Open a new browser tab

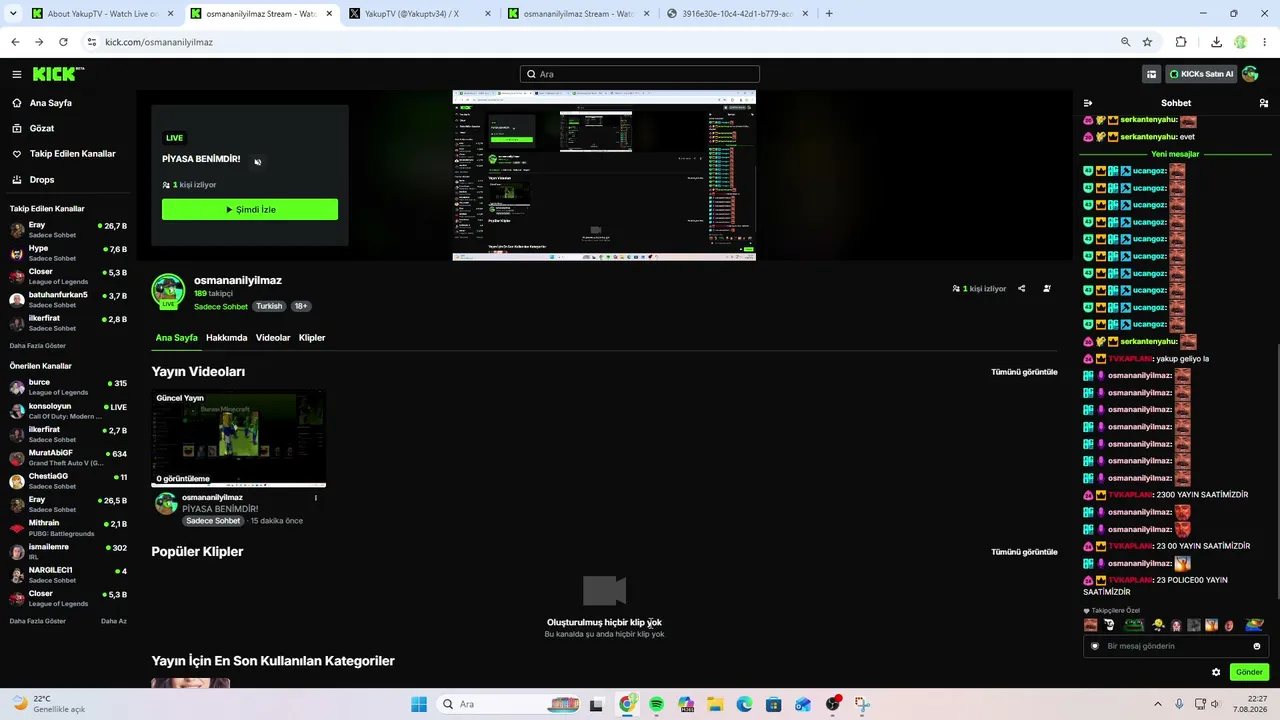pos(829,14)
